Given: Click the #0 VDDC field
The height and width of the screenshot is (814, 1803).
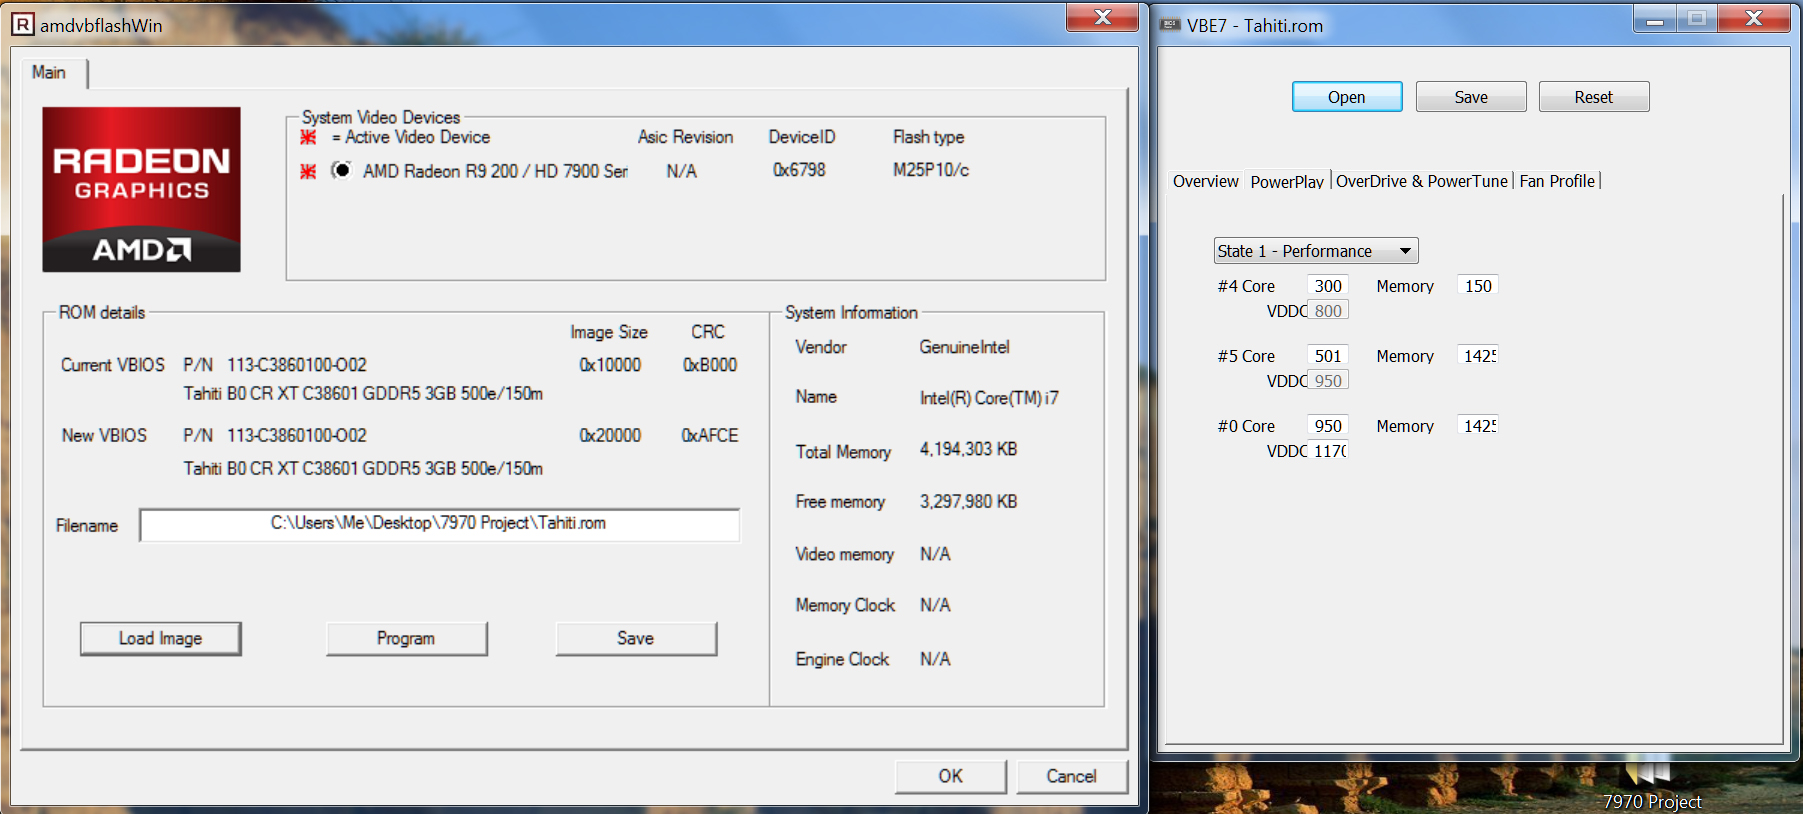Looking at the screenshot, I should point(1328,451).
